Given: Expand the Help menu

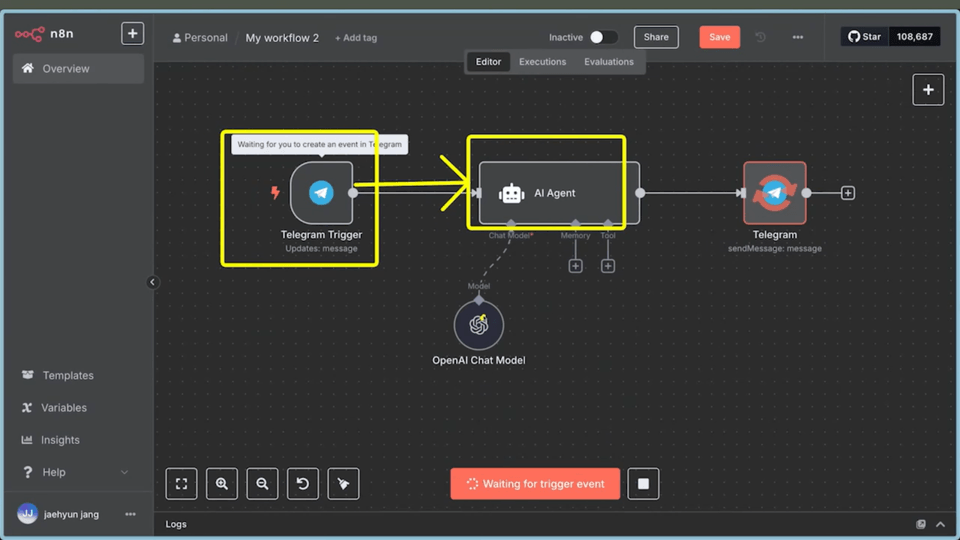Looking at the screenshot, I should point(75,472).
